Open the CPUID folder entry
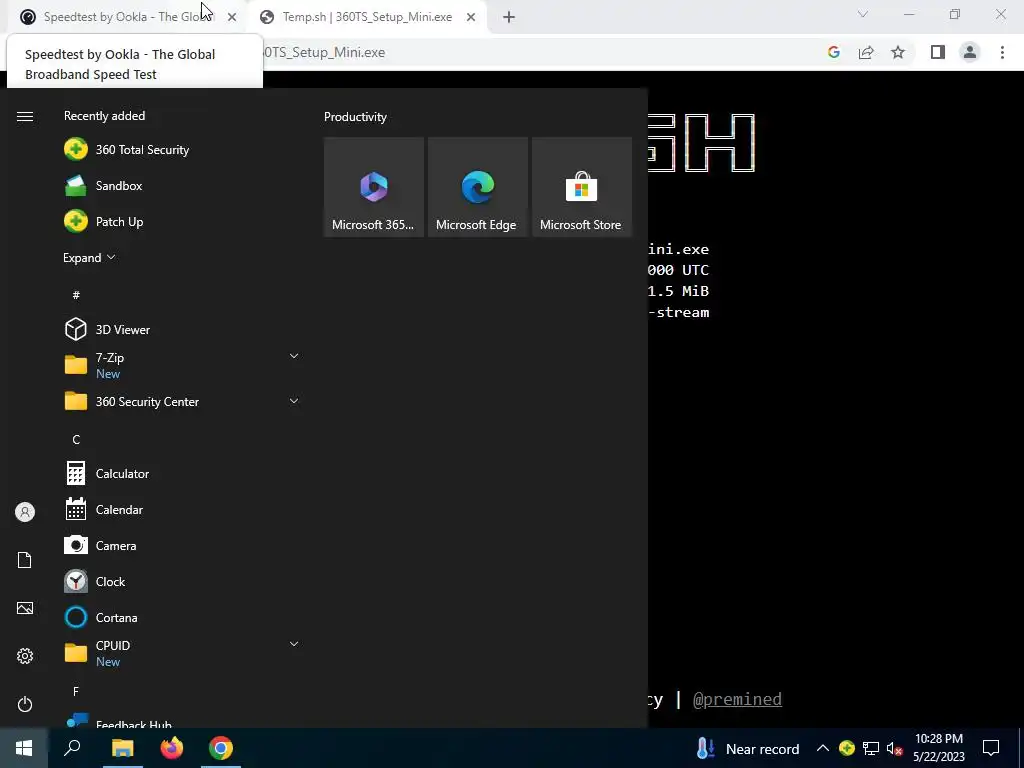Image resolution: width=1024 pixels, height=768 pixels. 181,653
